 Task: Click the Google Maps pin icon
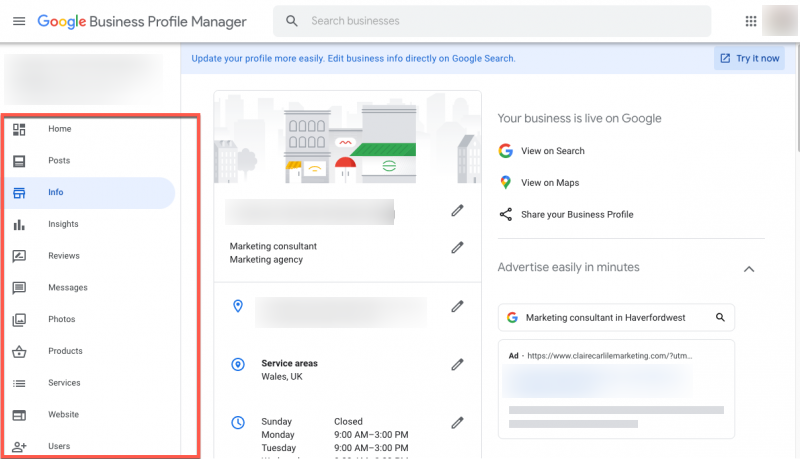tap(506, 183)
